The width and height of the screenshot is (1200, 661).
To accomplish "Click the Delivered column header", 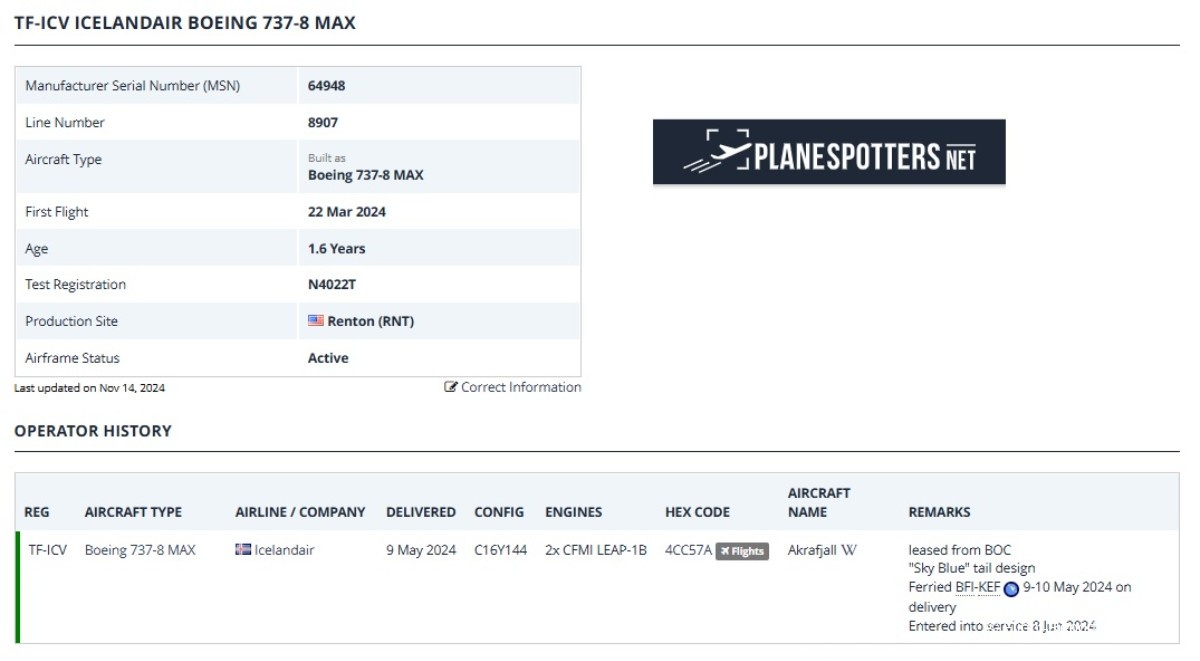I will click(421, 512).
